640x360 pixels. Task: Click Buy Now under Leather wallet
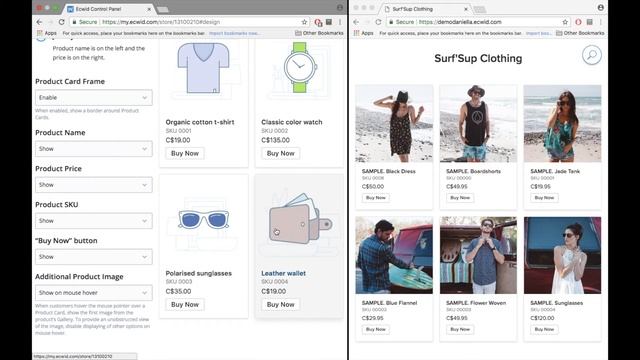coord(280,304)
